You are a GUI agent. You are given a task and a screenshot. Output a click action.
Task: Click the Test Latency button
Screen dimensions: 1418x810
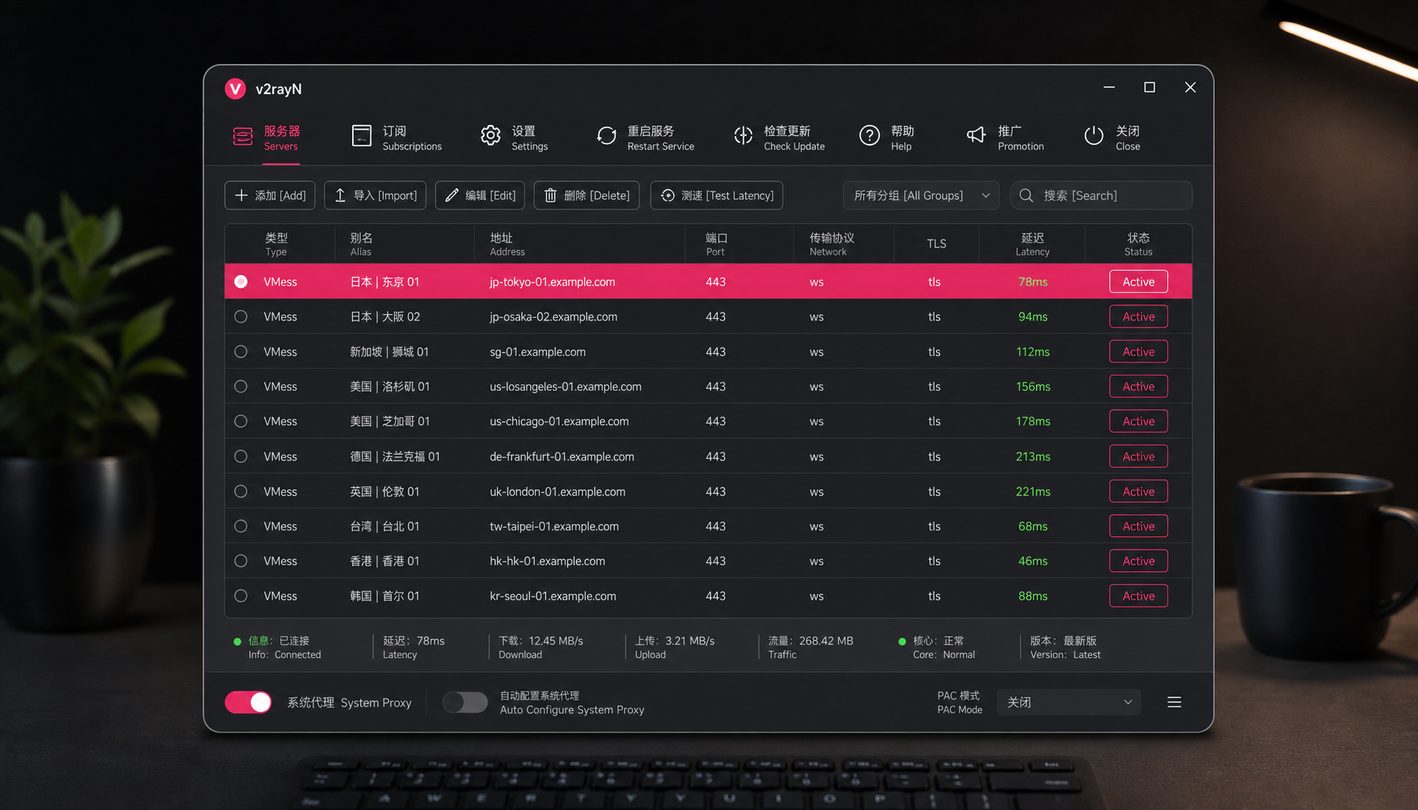717,195
